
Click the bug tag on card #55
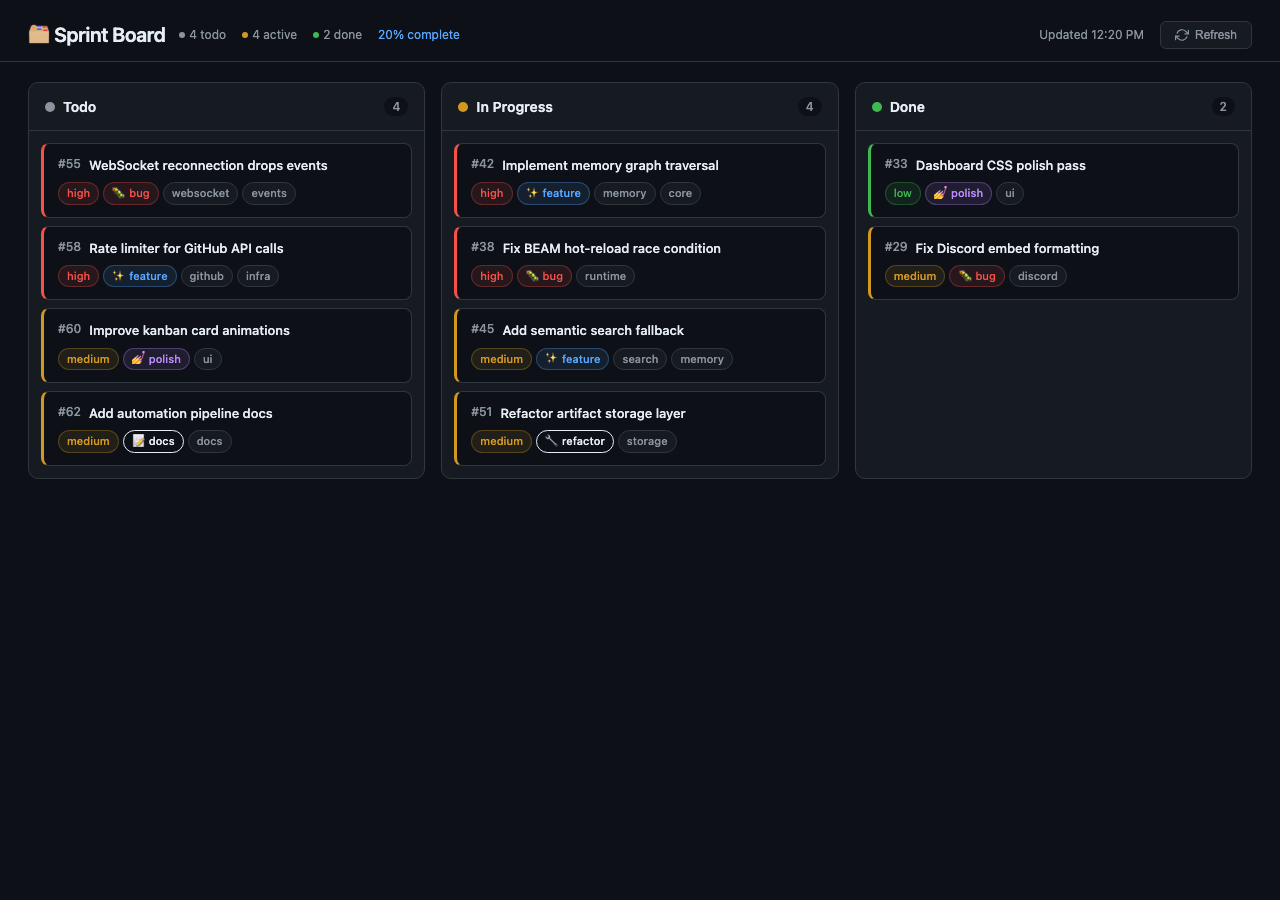pyautogui.click(x=131, y=194)
